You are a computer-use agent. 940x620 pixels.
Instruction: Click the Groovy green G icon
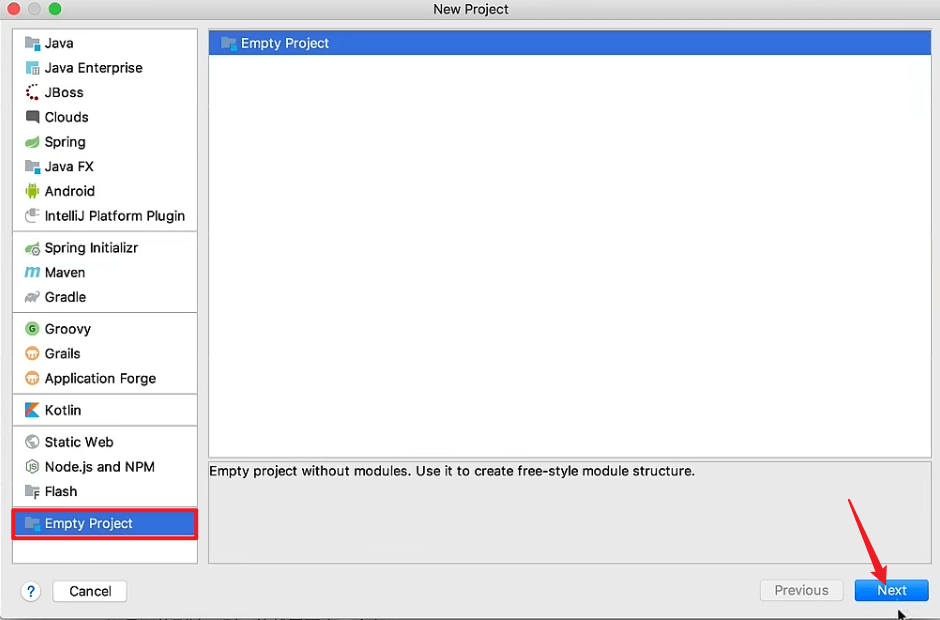pyautogui.click(x=32, y=329)
